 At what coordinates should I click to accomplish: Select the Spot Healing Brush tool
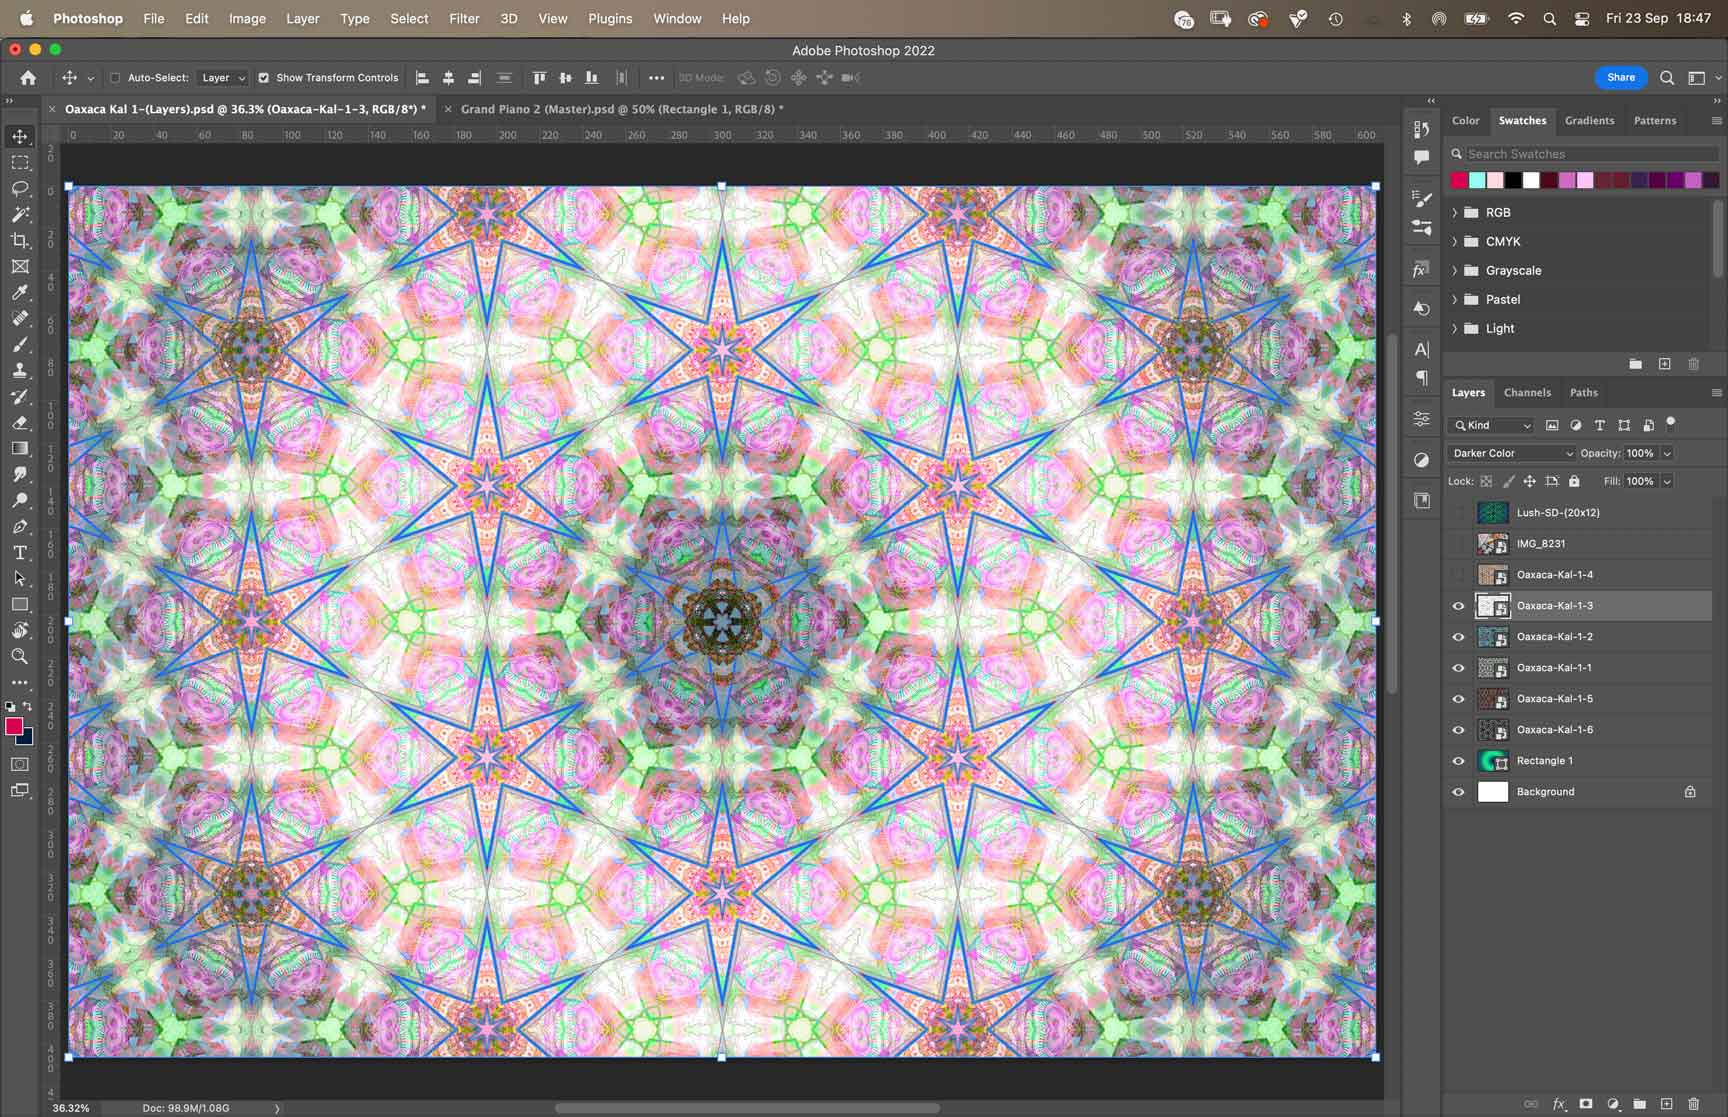20,318
